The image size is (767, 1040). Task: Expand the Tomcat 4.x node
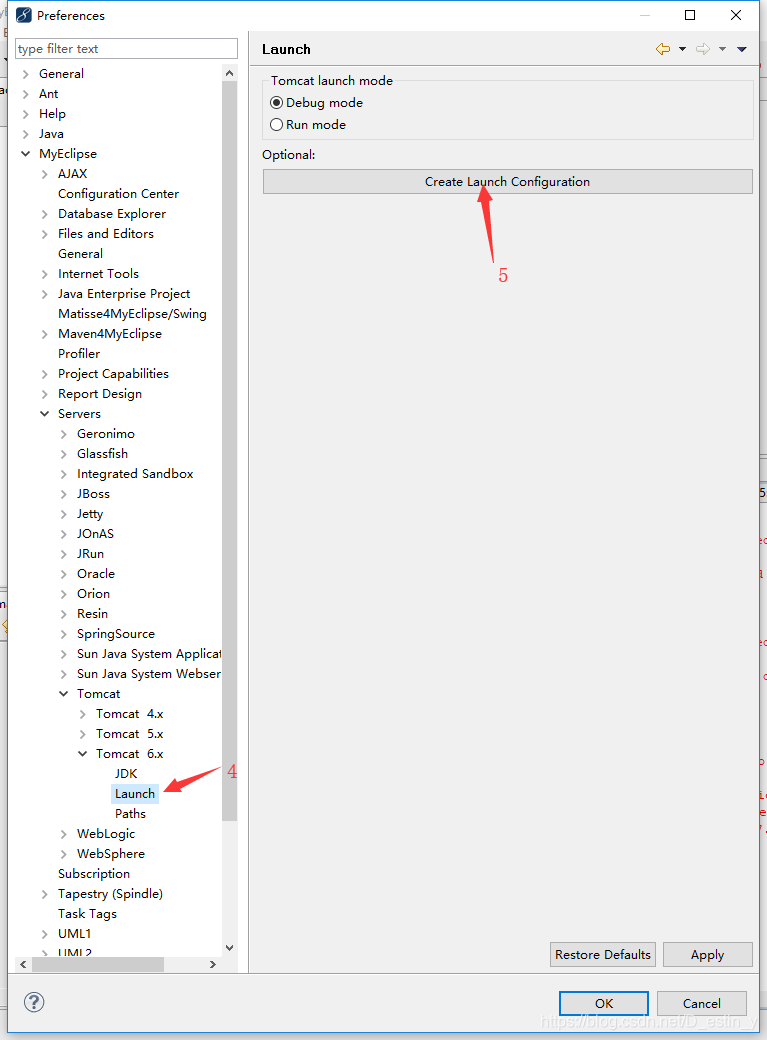tap(82, 714)
